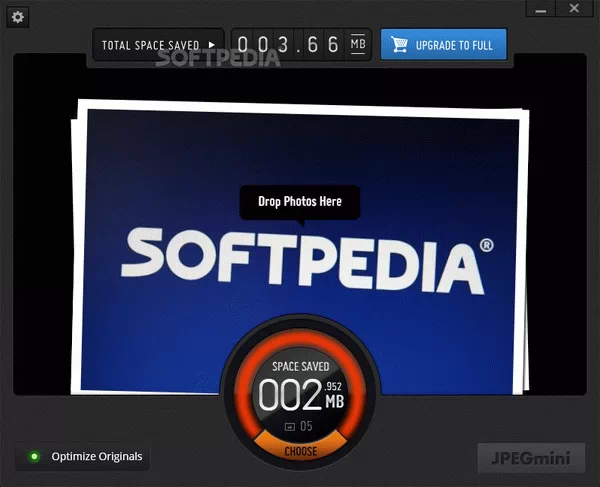
Task: Click the shopping cart icon
Action: point(399,45)
